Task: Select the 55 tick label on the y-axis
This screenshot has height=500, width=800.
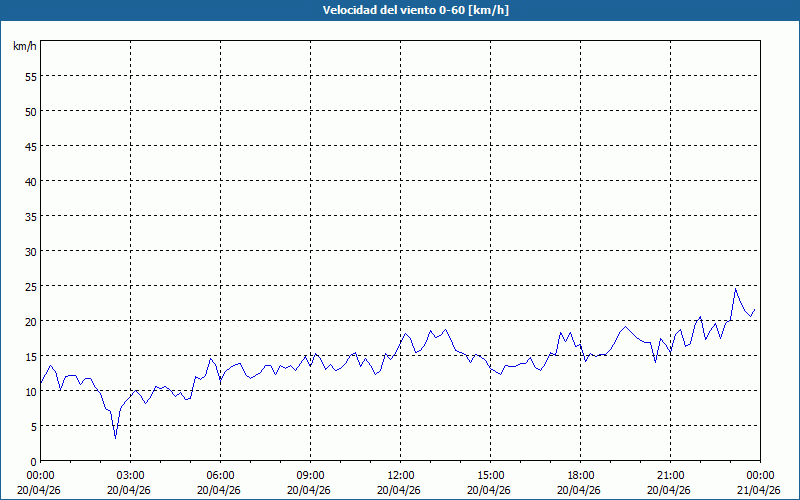Action: pyautogui.click(x=30, y=76)
